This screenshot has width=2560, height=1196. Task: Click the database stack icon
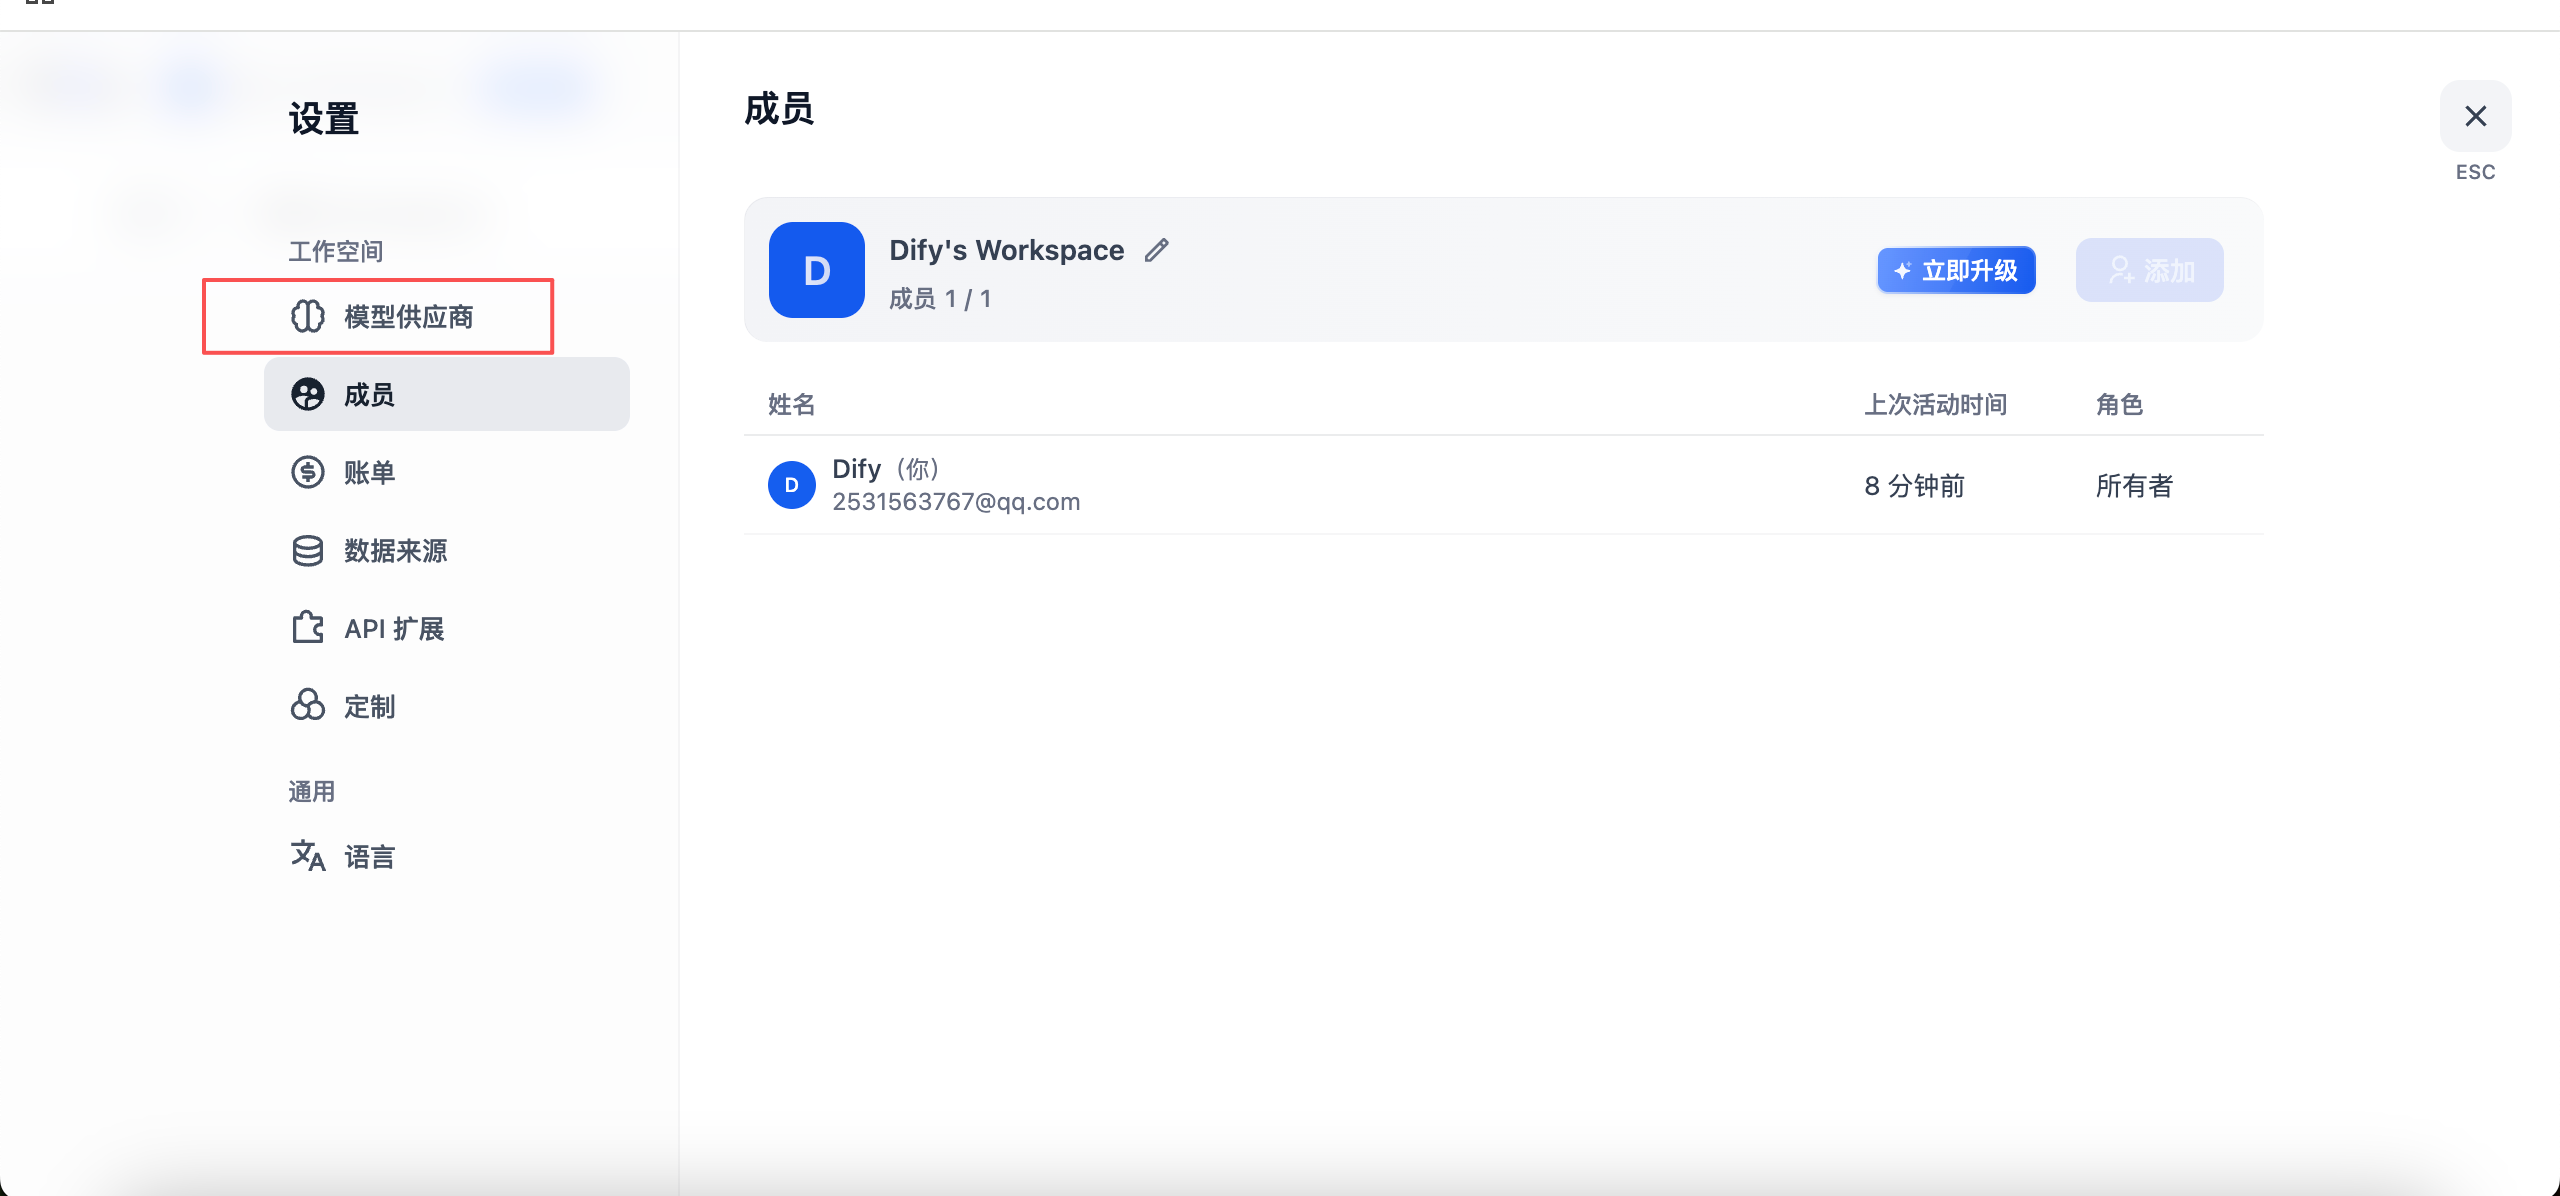pyautogui.click(x=308, y=550)
